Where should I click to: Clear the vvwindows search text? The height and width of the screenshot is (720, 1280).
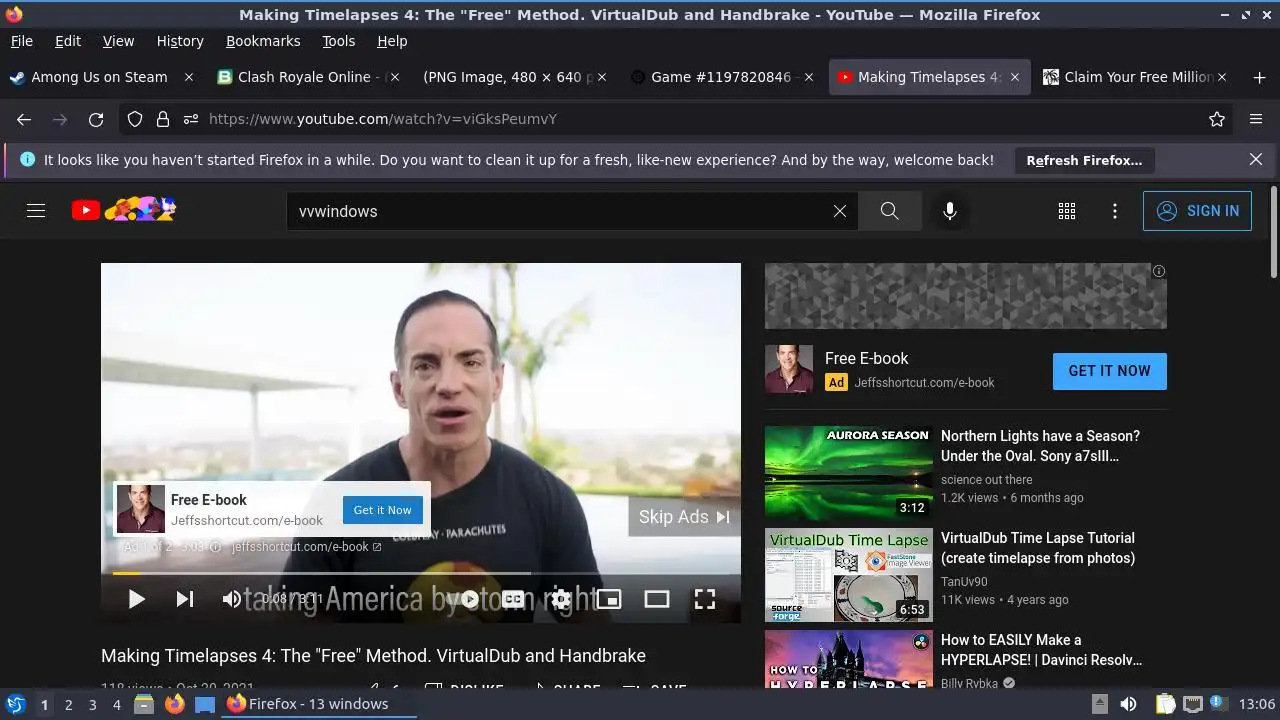(840, 211)
